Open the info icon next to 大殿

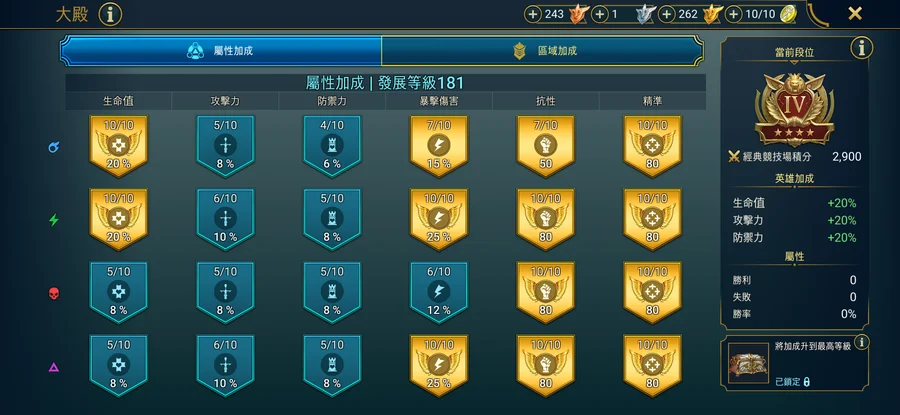[110, 14]
